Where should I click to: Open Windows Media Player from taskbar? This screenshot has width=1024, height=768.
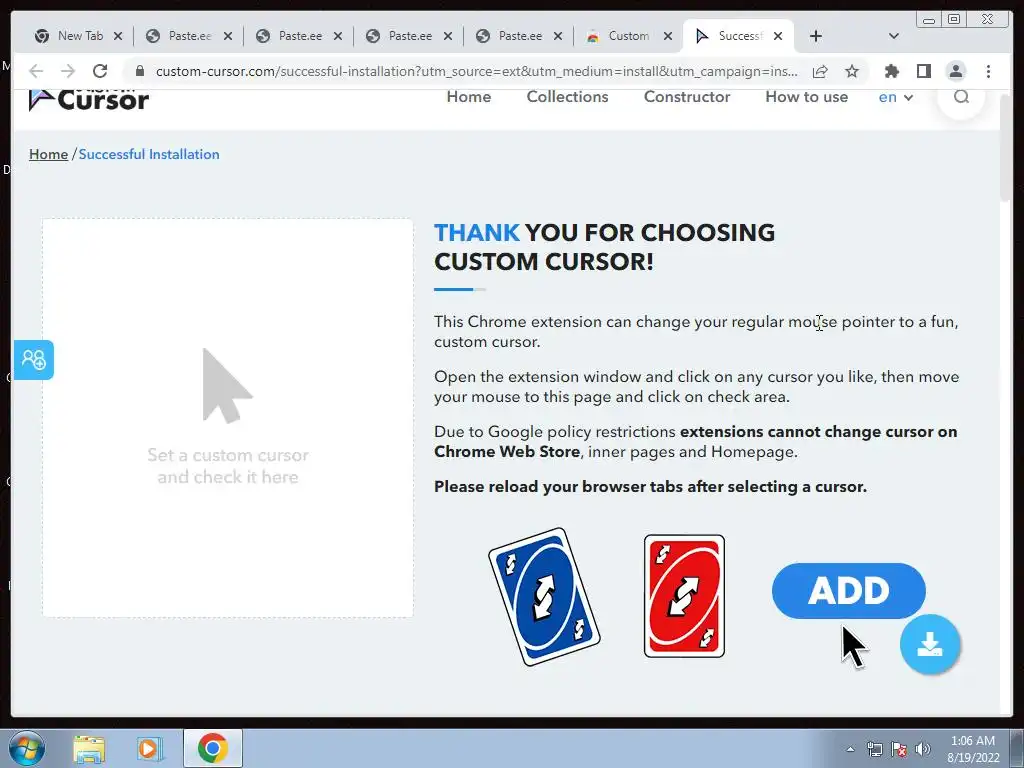point(150,748)
